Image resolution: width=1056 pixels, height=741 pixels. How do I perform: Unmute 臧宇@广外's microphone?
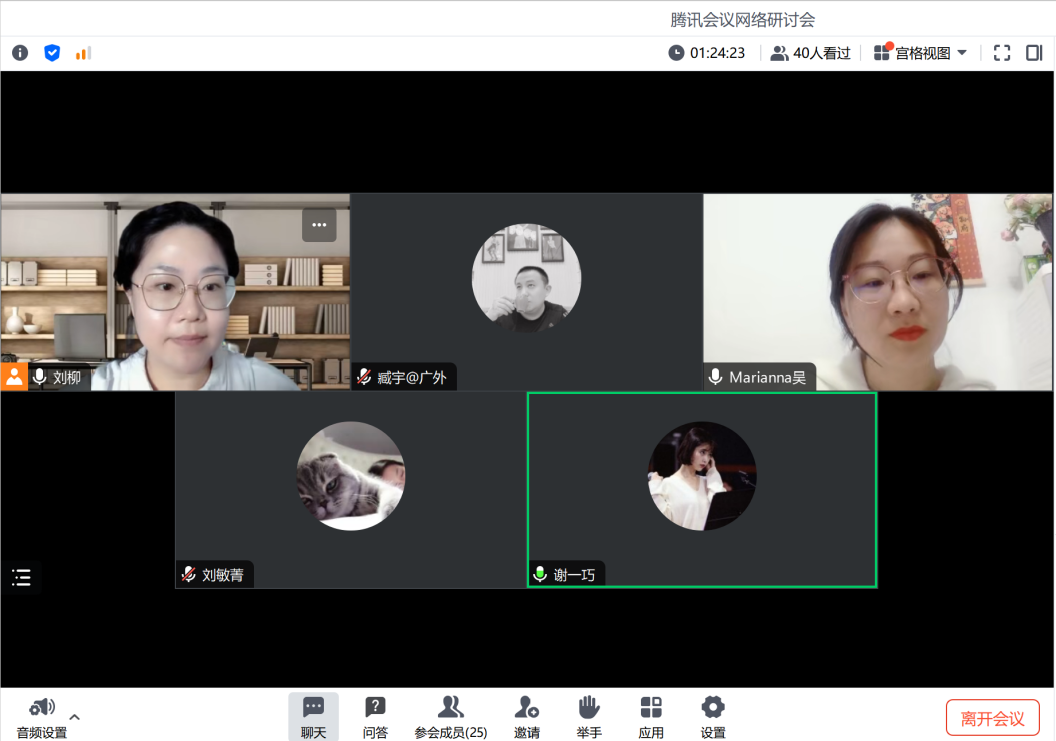[x=363, y=377]
